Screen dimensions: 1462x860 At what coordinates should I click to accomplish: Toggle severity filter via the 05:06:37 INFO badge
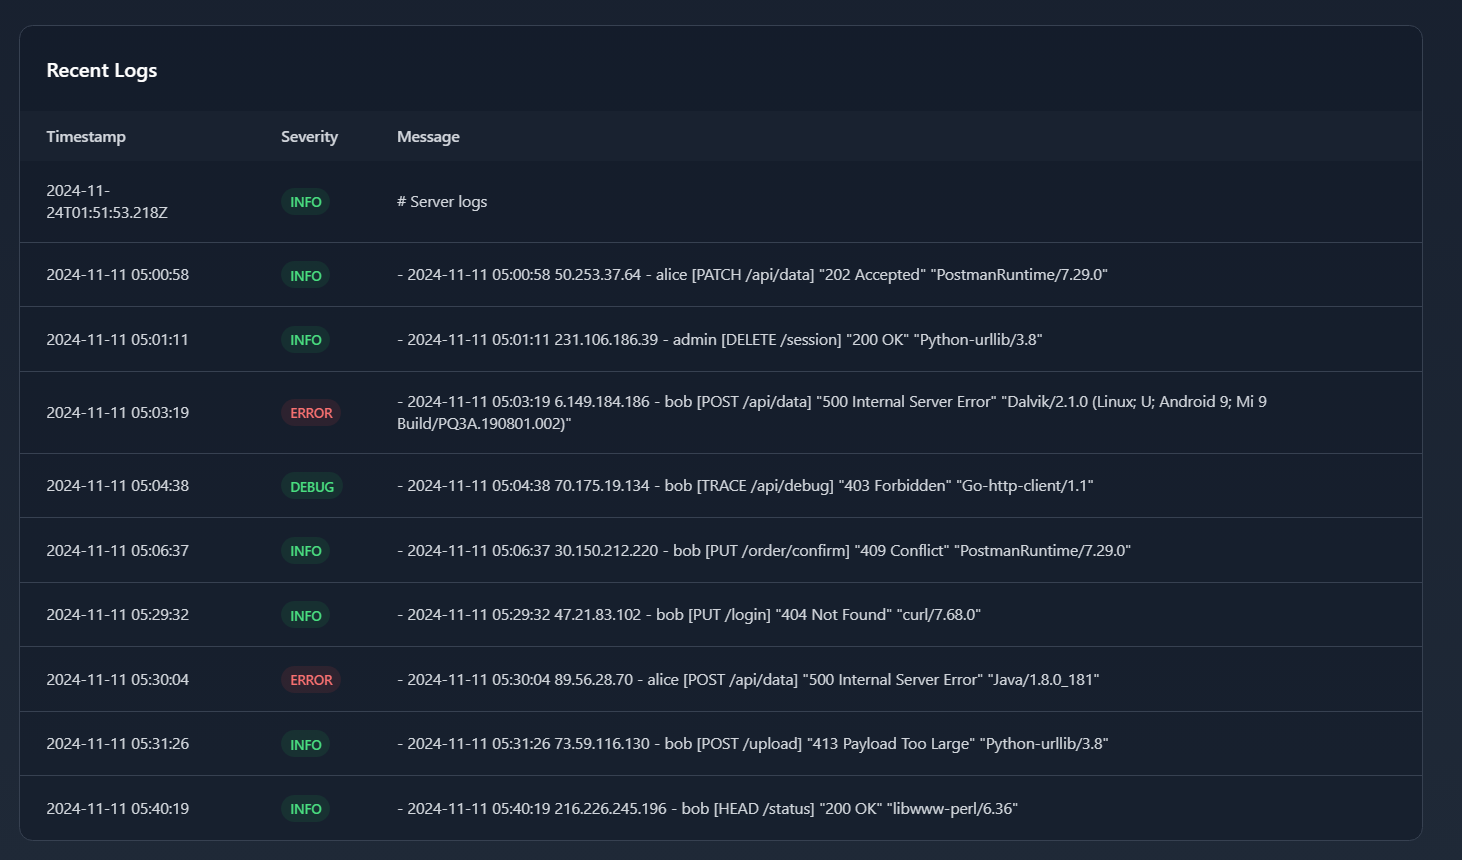pyautogui.click(x=305, y=550)
